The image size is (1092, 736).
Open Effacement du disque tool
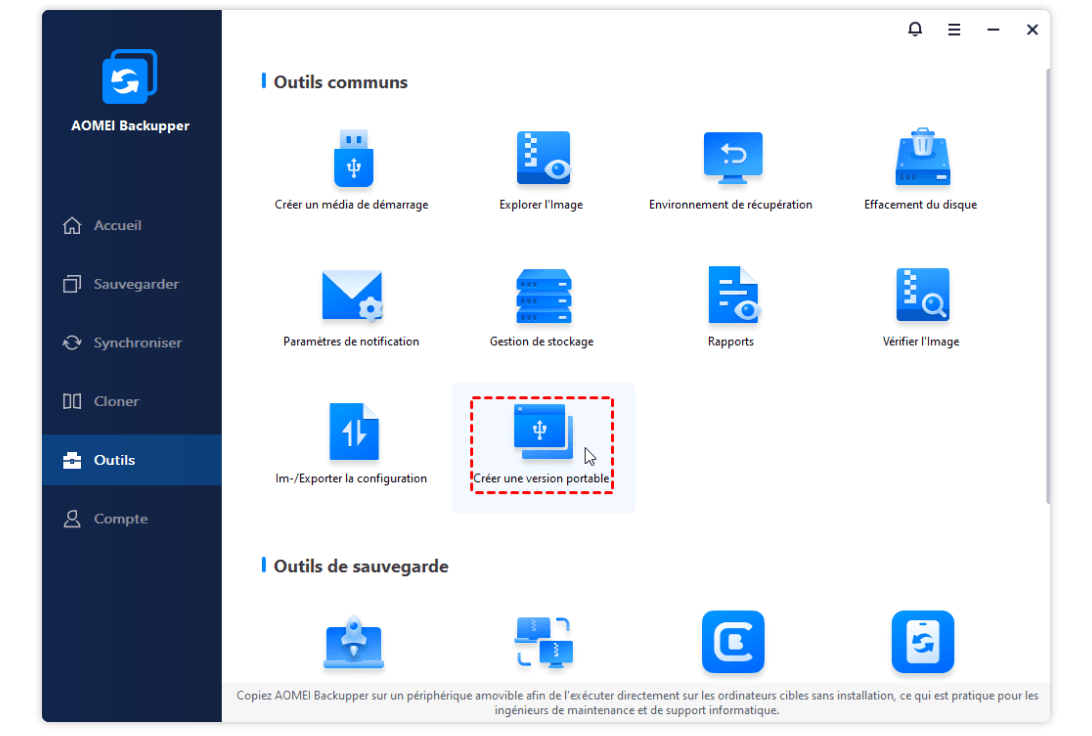921,170
